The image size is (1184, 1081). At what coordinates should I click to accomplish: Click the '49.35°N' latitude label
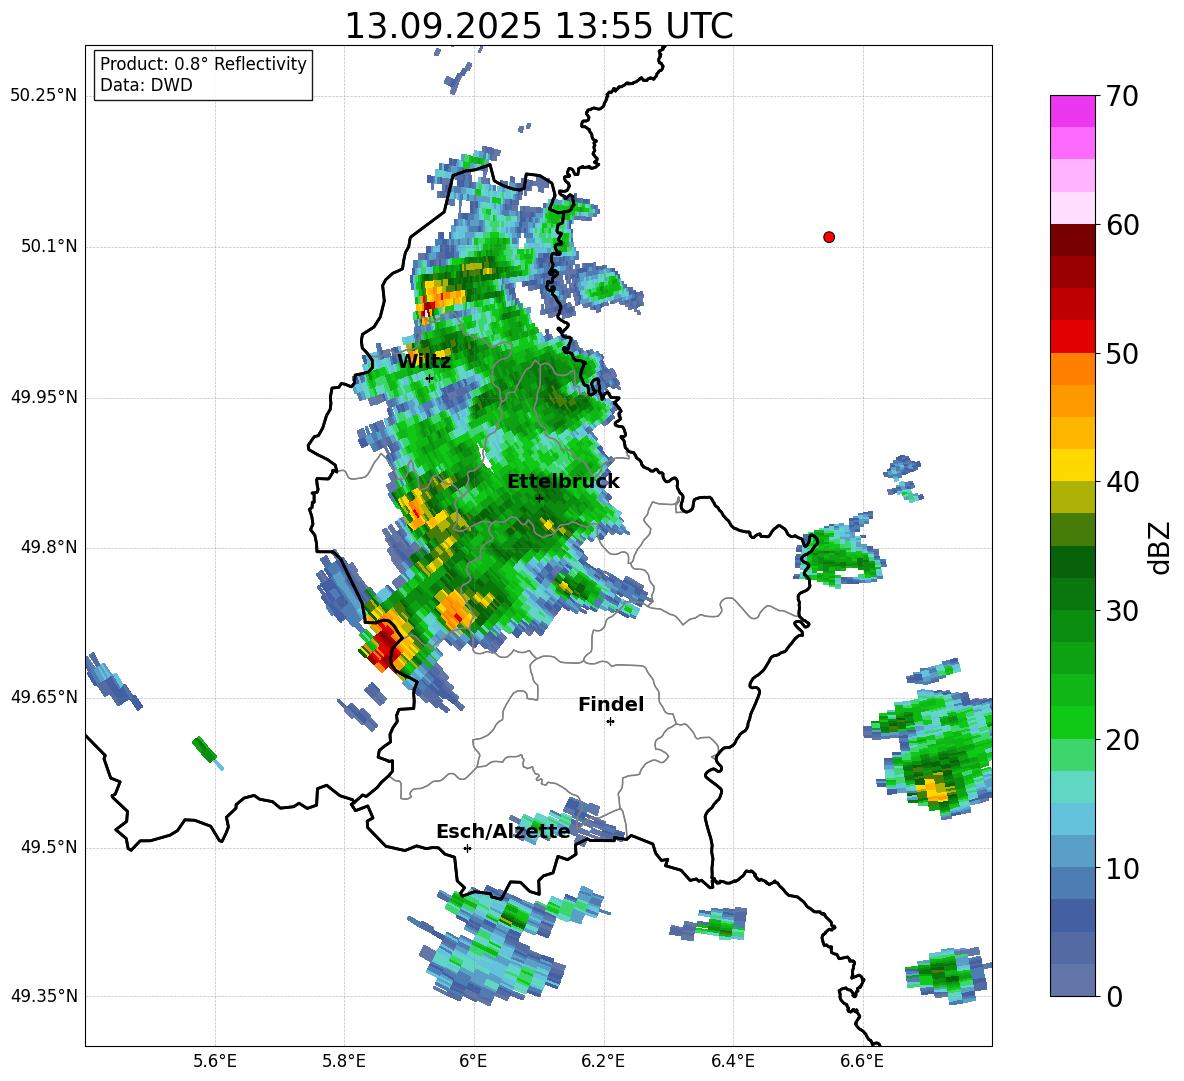[44, 996]
